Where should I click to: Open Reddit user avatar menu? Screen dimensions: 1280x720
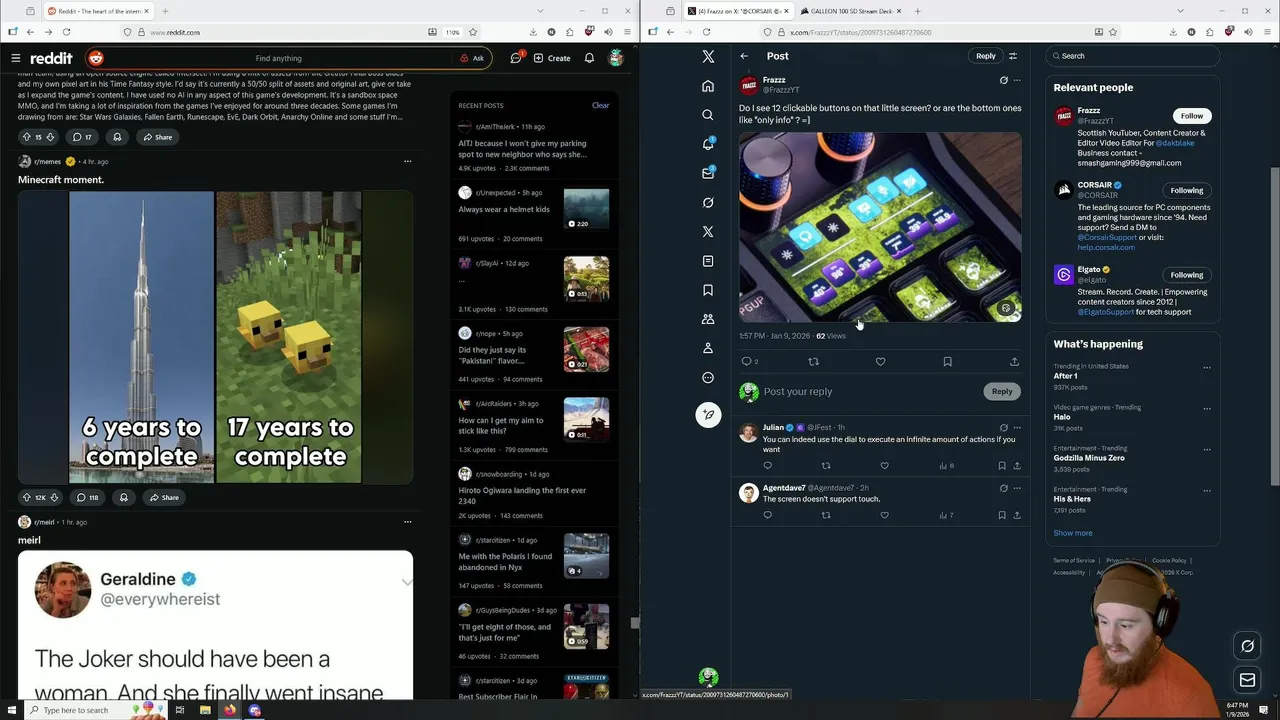pyautogui.click(x=616, y=58)
